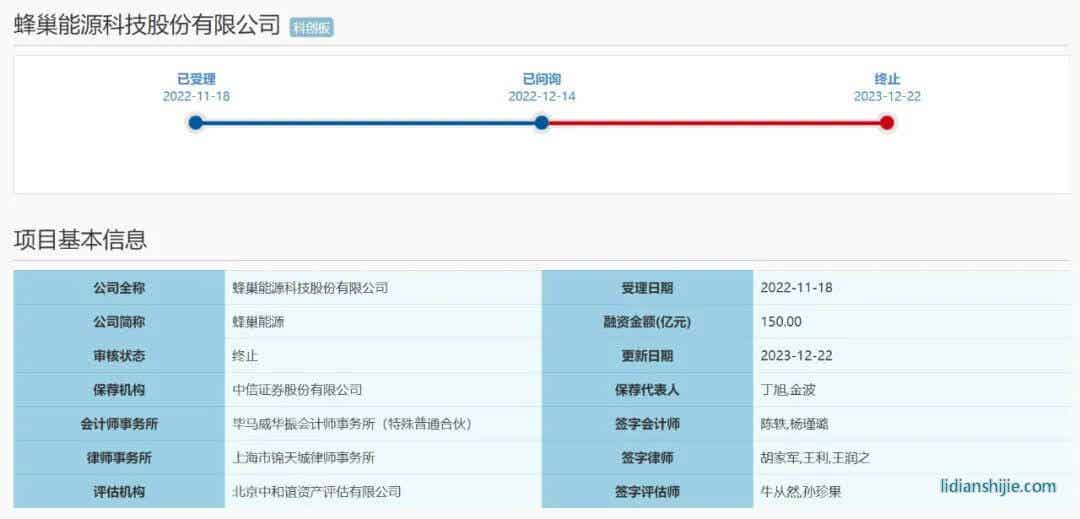The width and height of the screenshot is (1080, 519).
Task: Click the 已受理 stage label in timeline
Action: pyautogui.click(x=196, y=79)
